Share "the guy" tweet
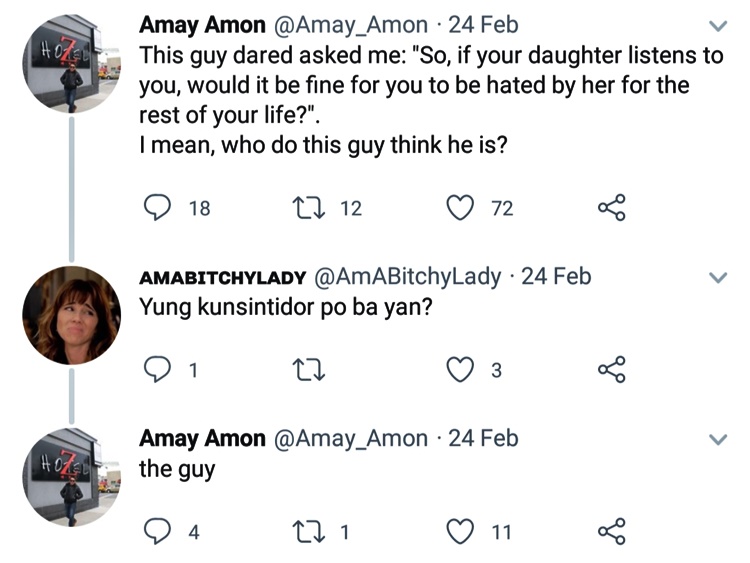 610,532
